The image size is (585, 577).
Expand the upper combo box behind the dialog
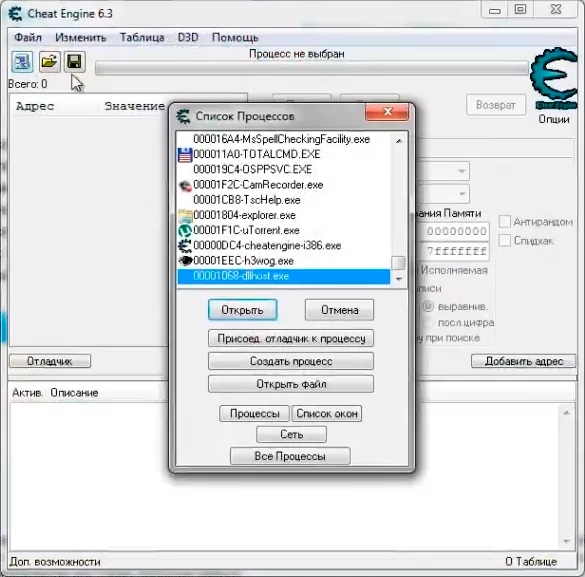(461, 171)
